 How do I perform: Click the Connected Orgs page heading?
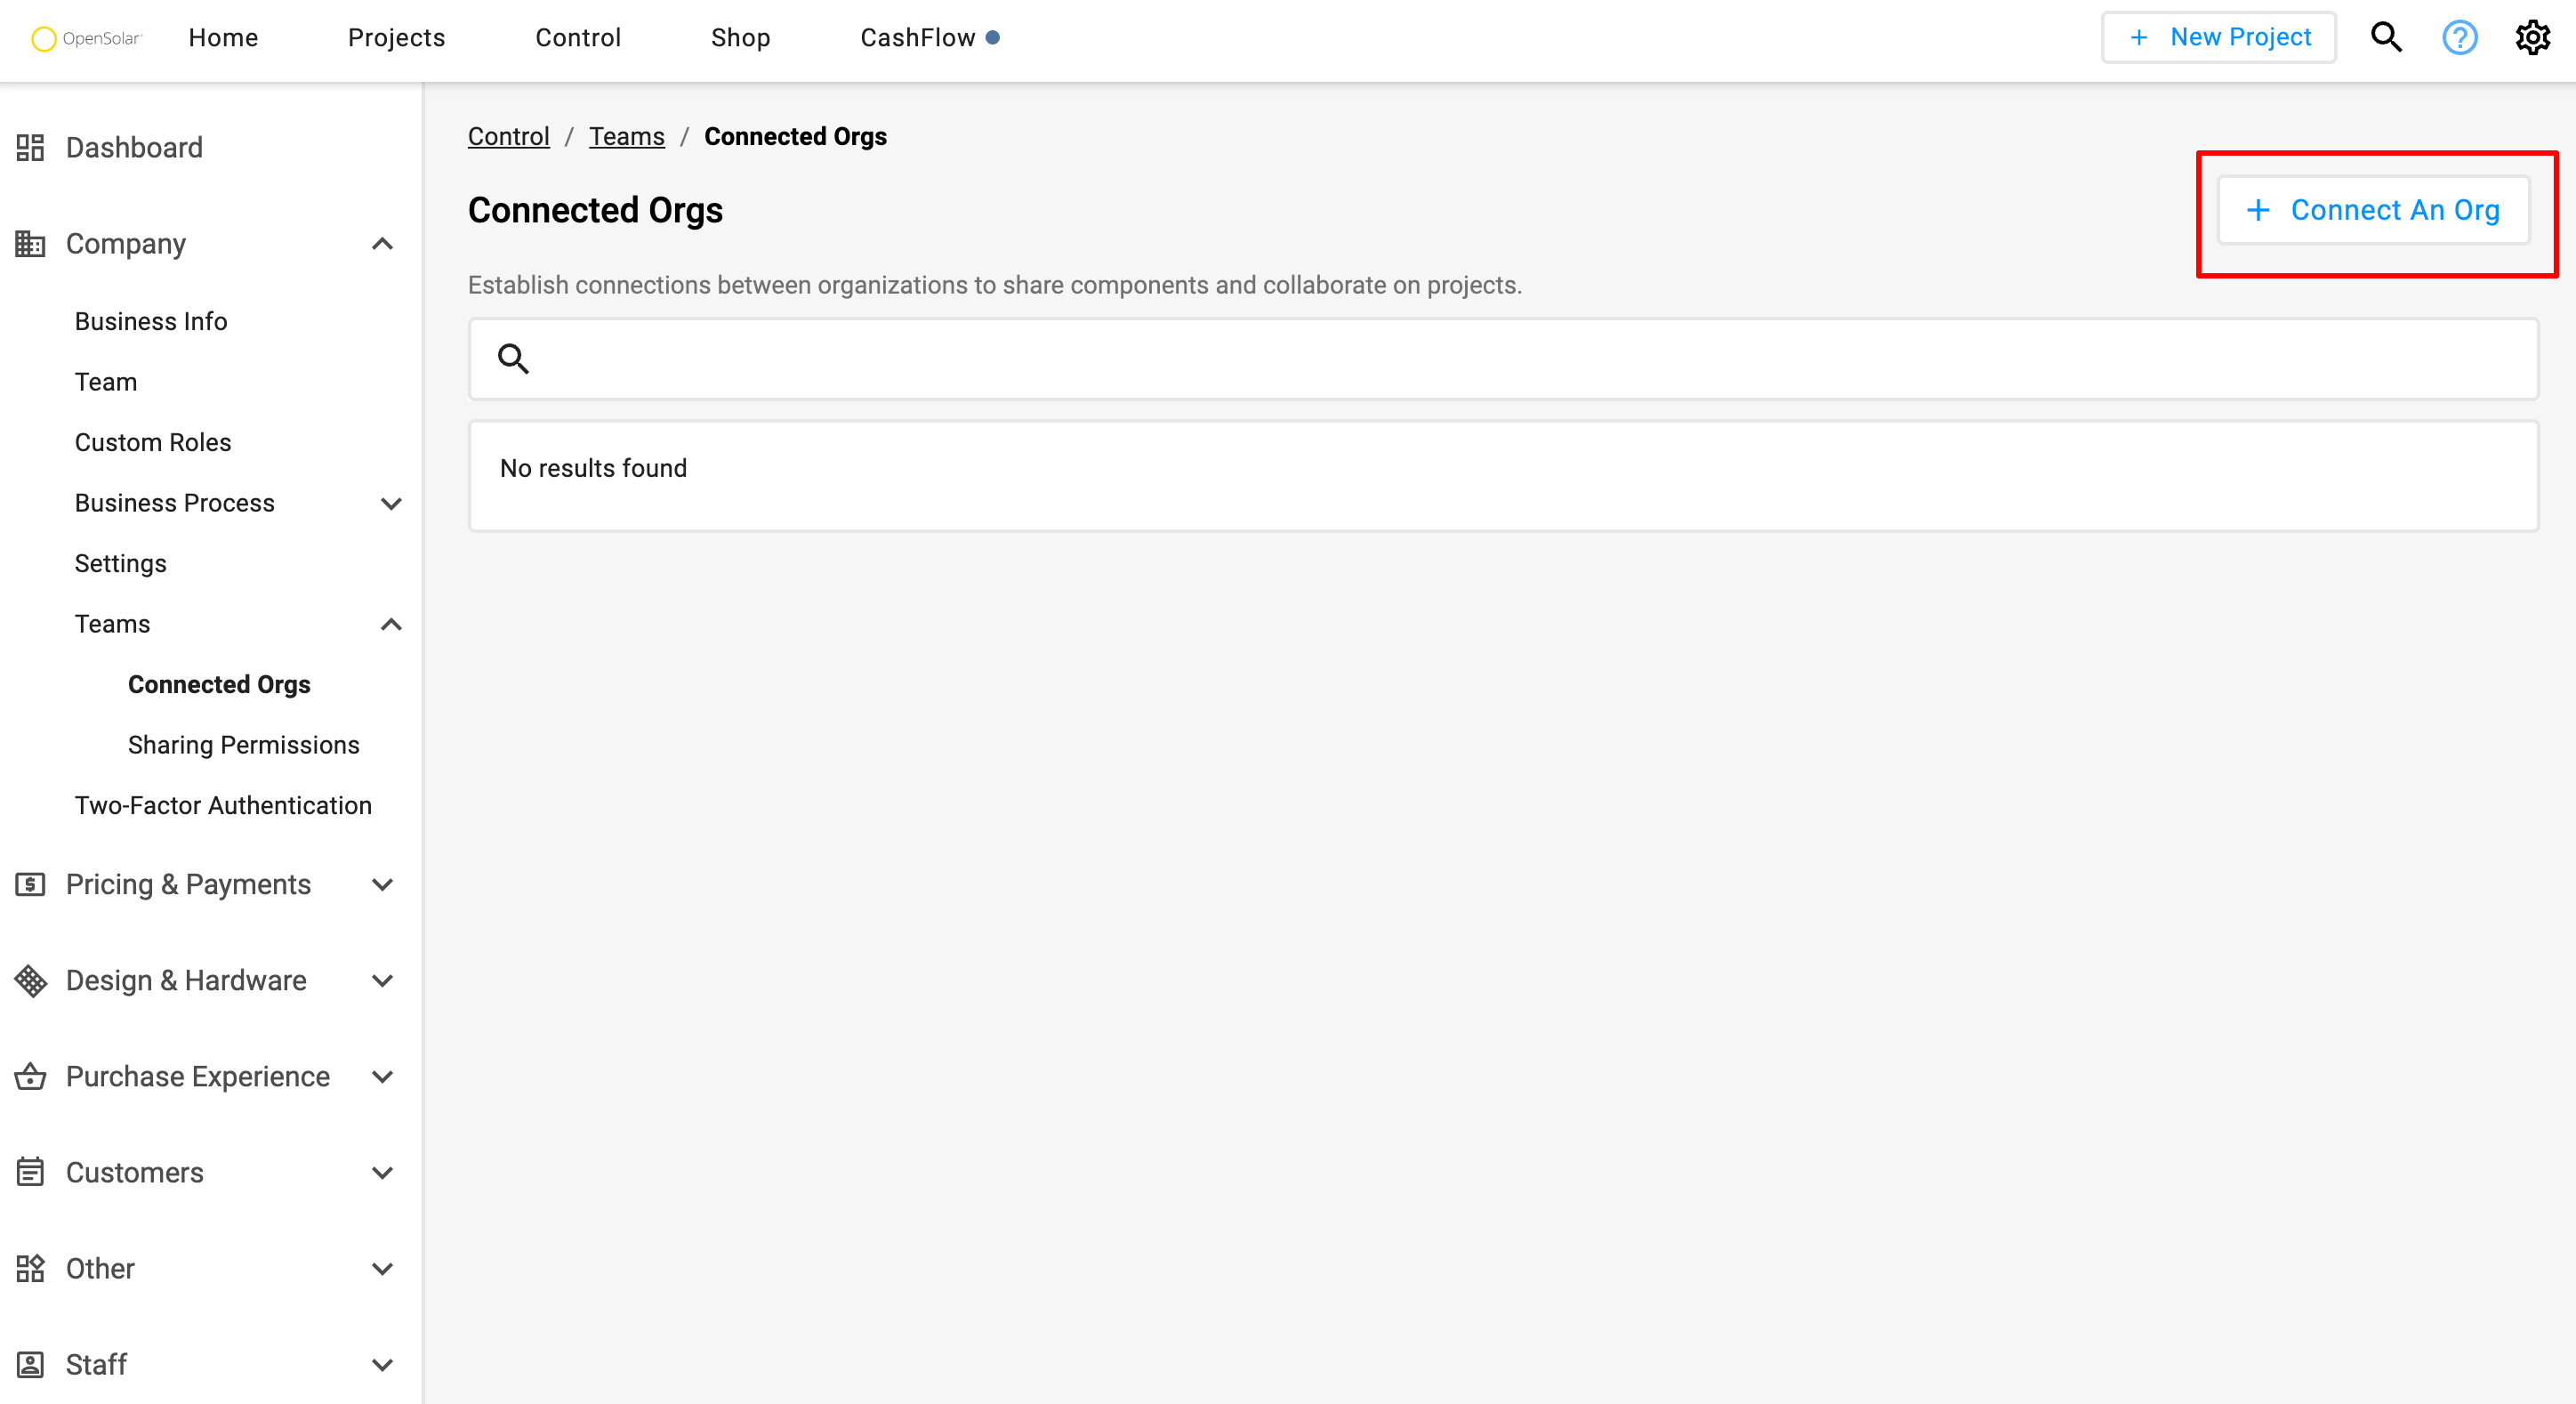595,210
